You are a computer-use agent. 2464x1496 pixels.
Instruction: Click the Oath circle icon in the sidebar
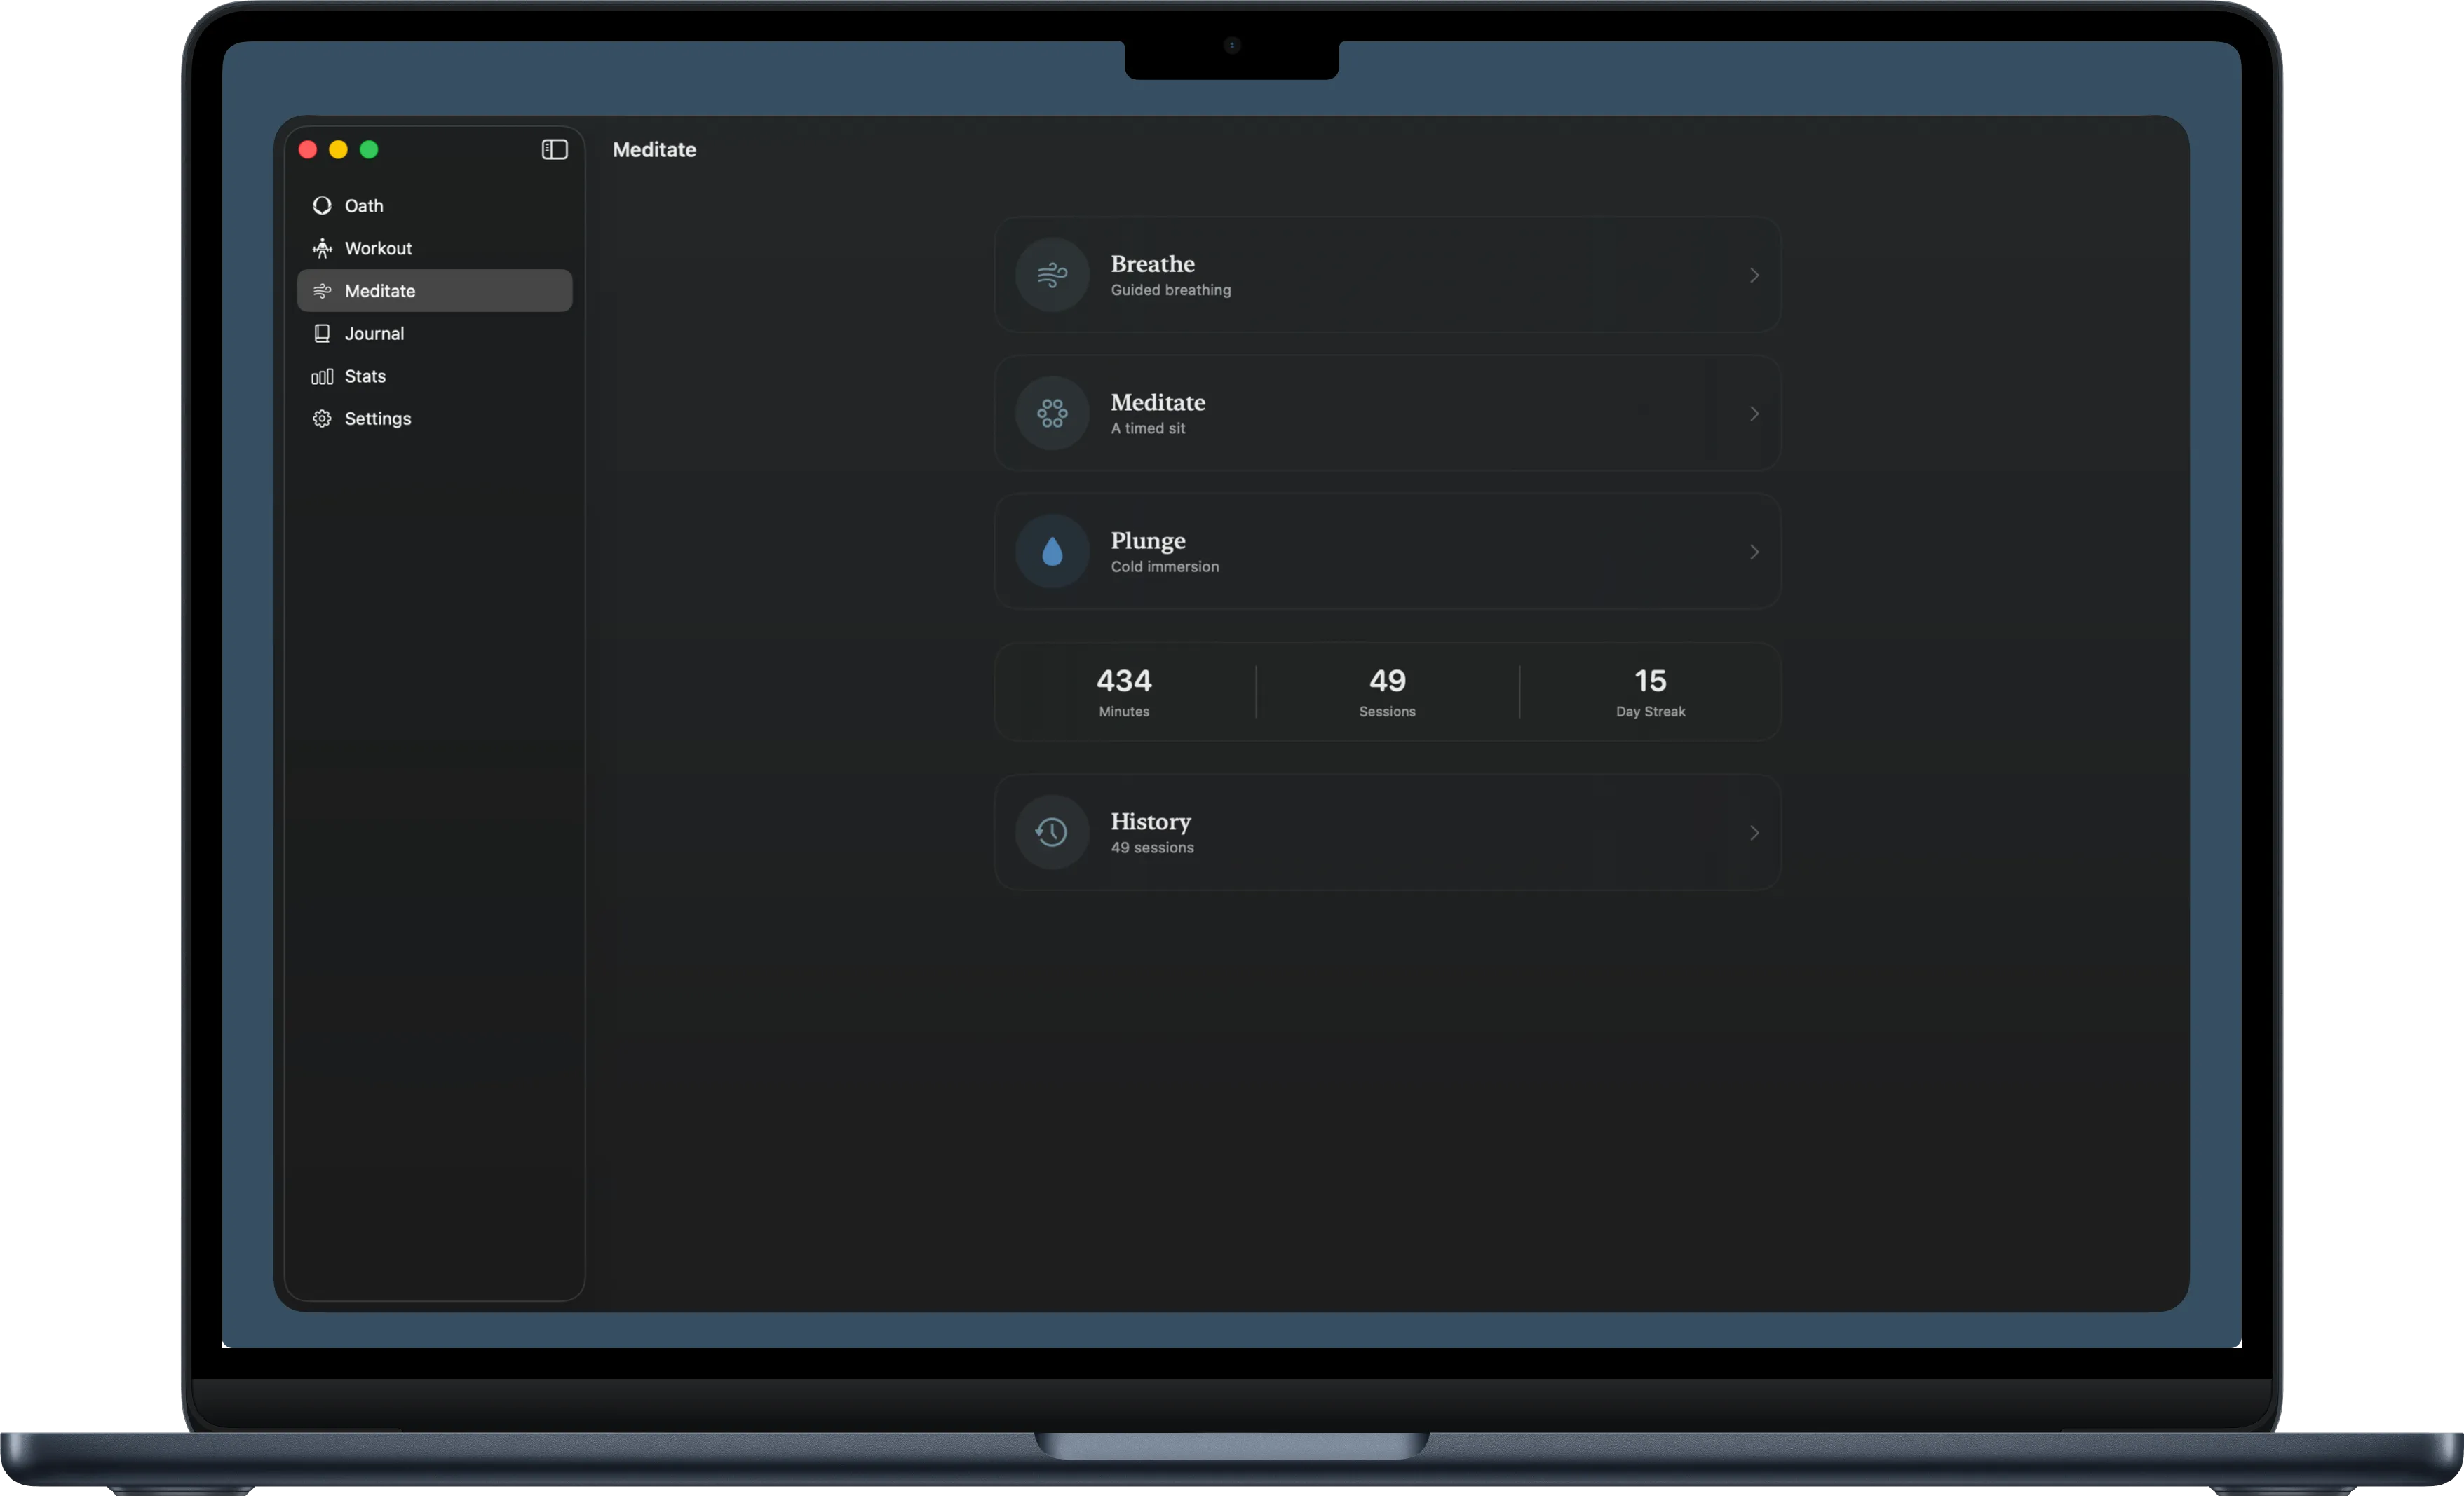click(322, 205)
